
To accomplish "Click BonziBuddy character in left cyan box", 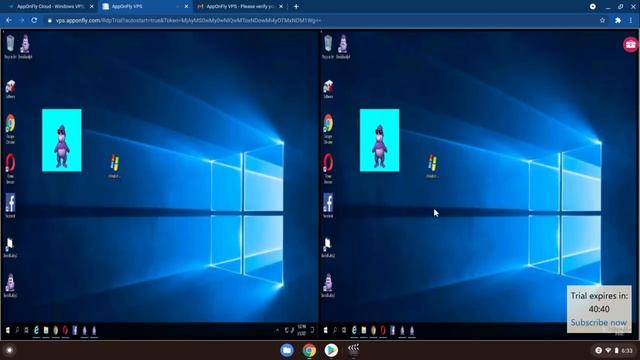I will pyautogui.click(x=62, y=146).
